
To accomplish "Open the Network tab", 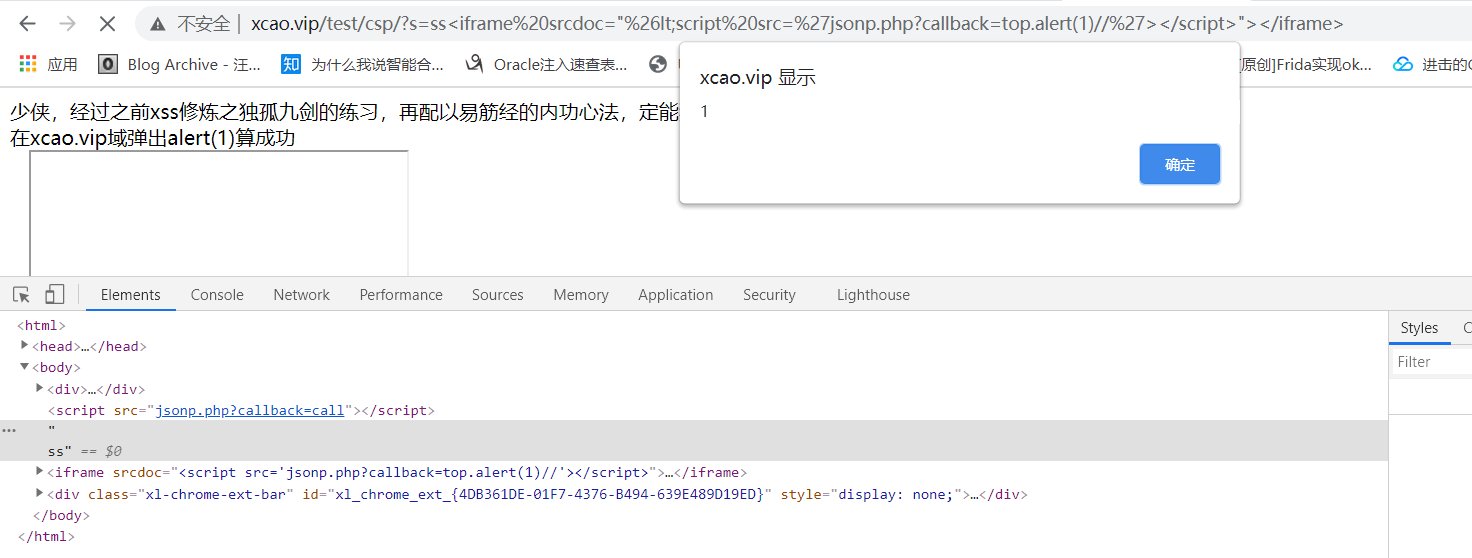I will 301,295.
